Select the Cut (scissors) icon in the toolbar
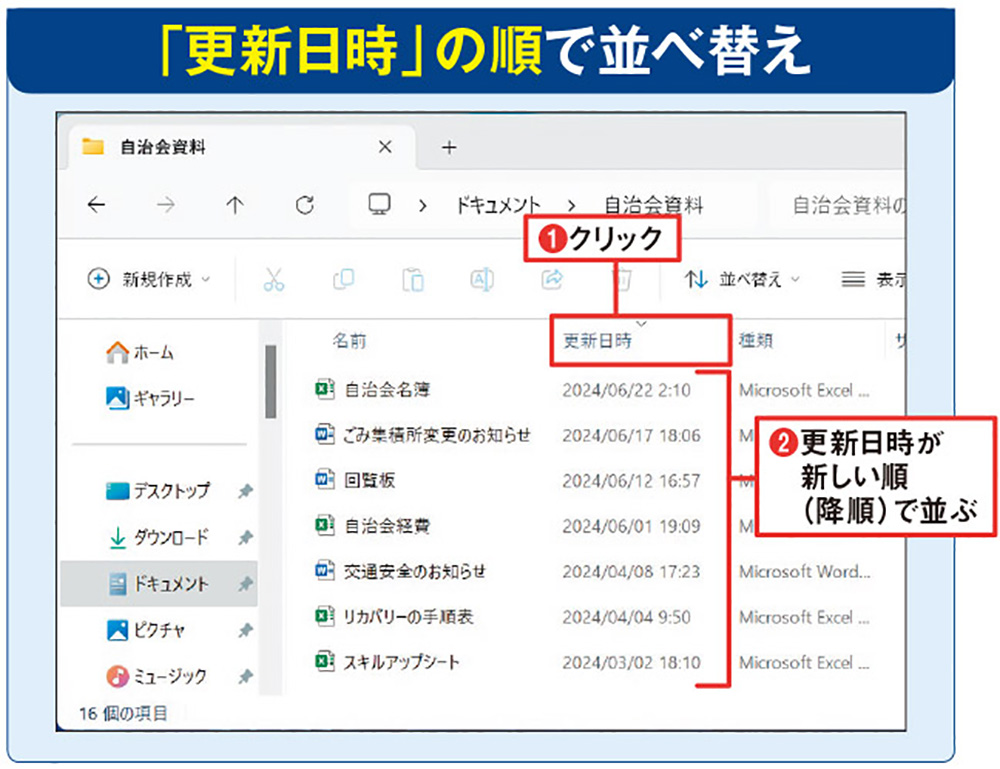The image size is (1000, 769). [x=275, y=281]
